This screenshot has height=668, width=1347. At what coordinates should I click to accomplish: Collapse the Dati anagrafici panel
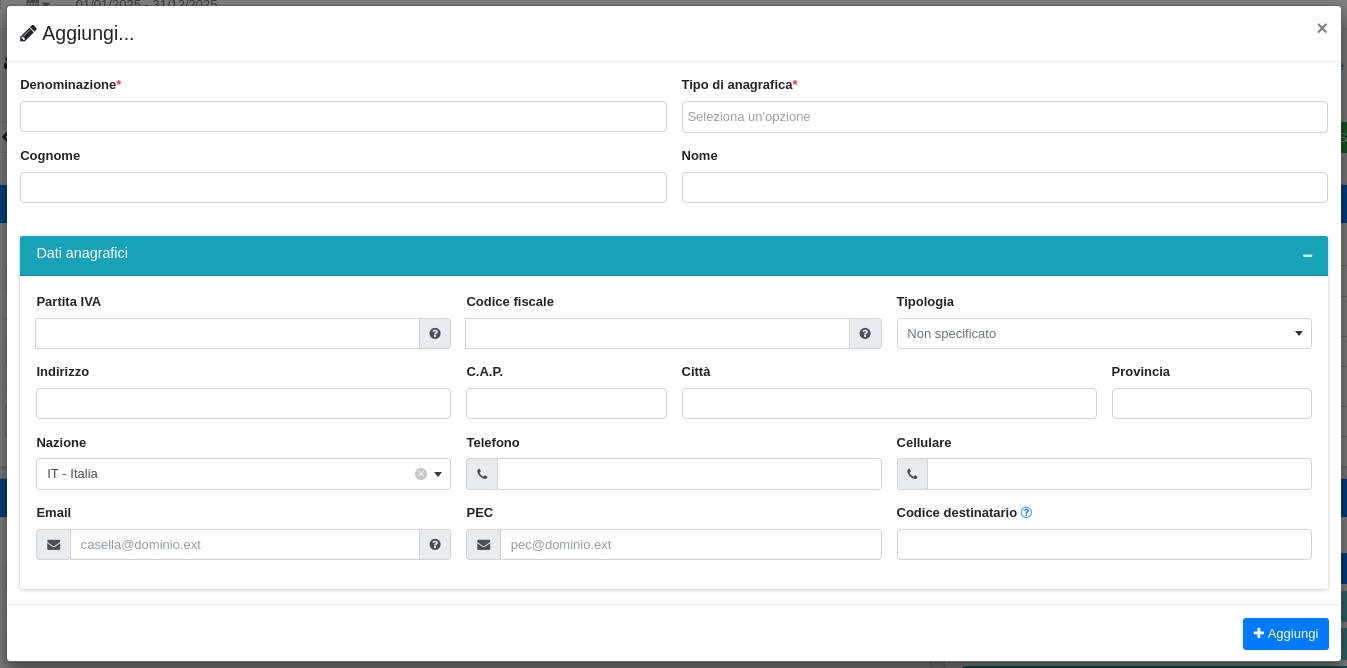point(1307,256)
